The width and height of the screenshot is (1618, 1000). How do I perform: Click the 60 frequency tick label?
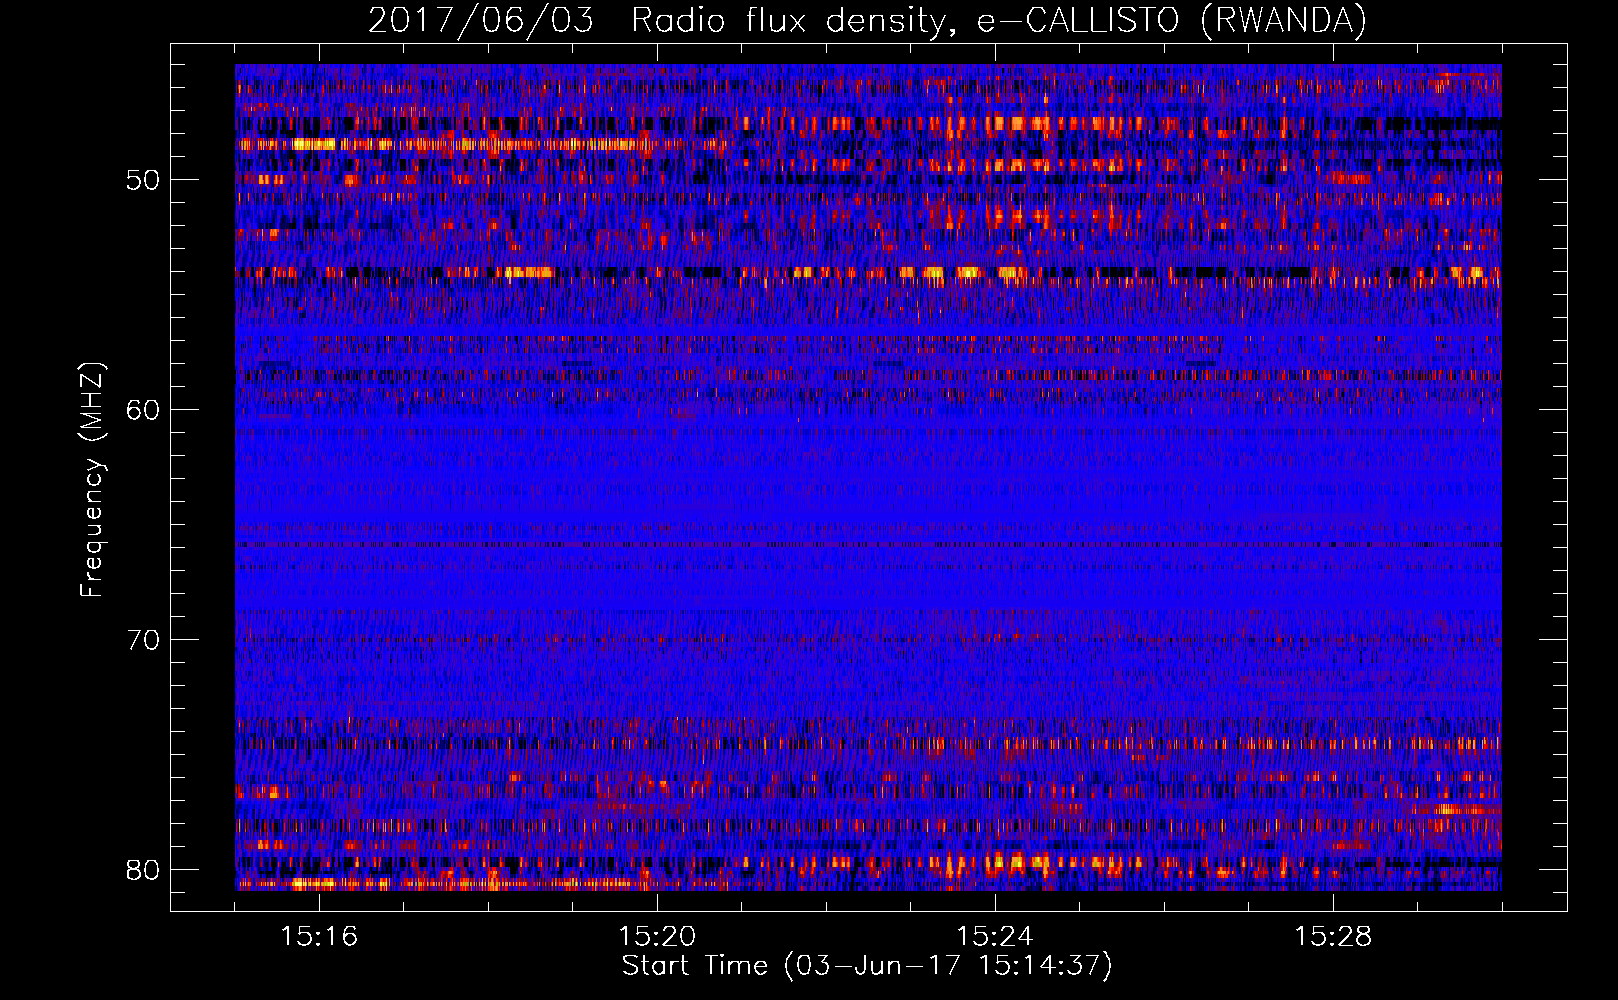click(143, 411)
